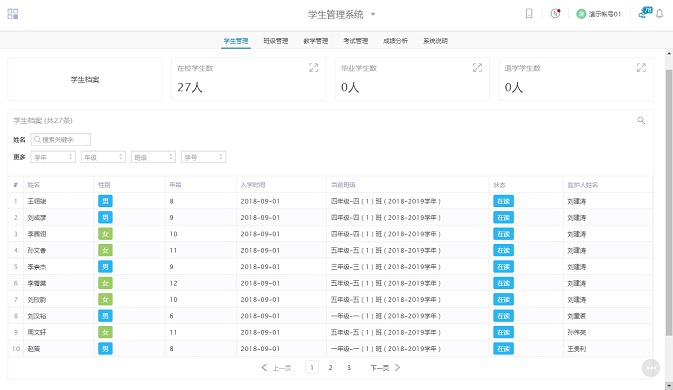The width and height of the screenshot is (673, 390).
Task: Click the 监护人姓名 column header
Action: [582, 185]
